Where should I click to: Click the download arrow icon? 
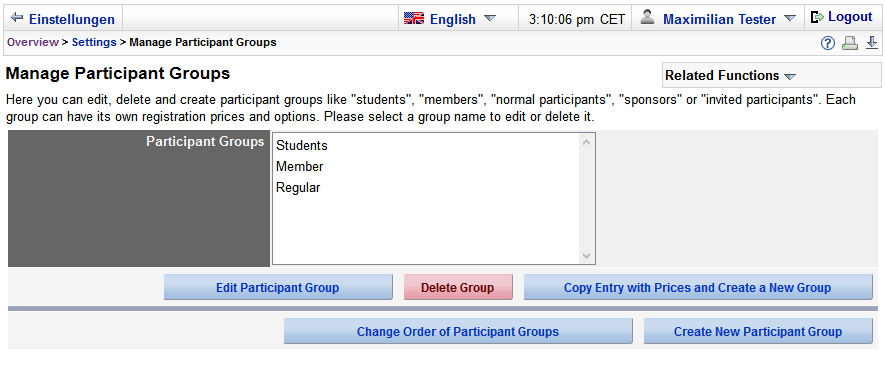(x=872, y=43)
